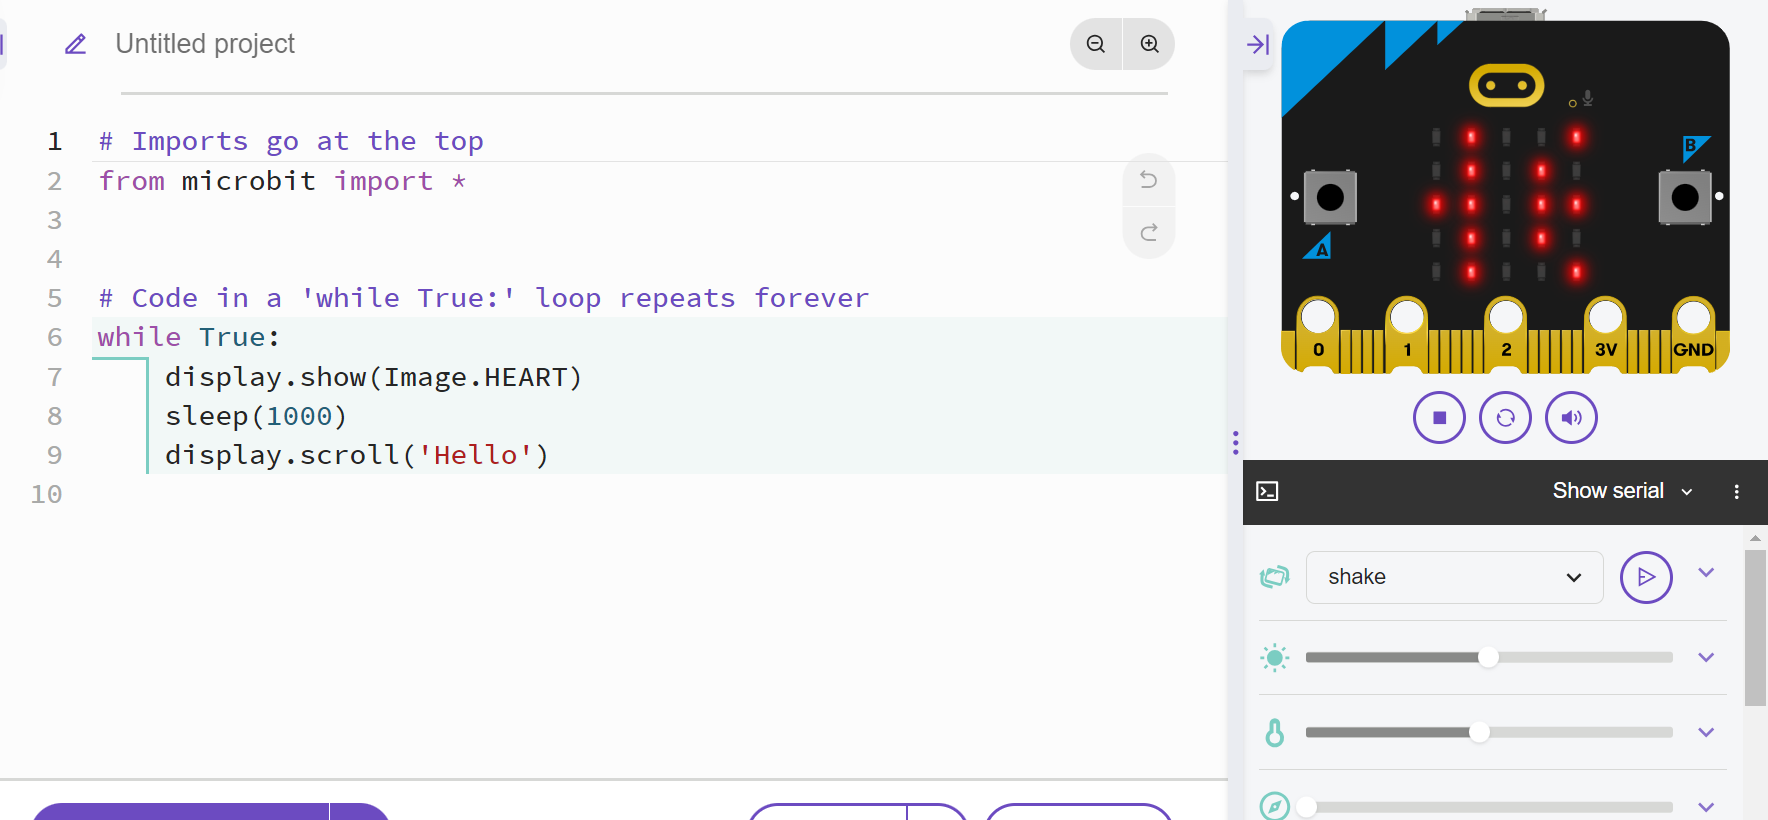Expand the gesture sensor section
The width and height of the screenshot is (1768, 820).
(x=1706, y=573)
